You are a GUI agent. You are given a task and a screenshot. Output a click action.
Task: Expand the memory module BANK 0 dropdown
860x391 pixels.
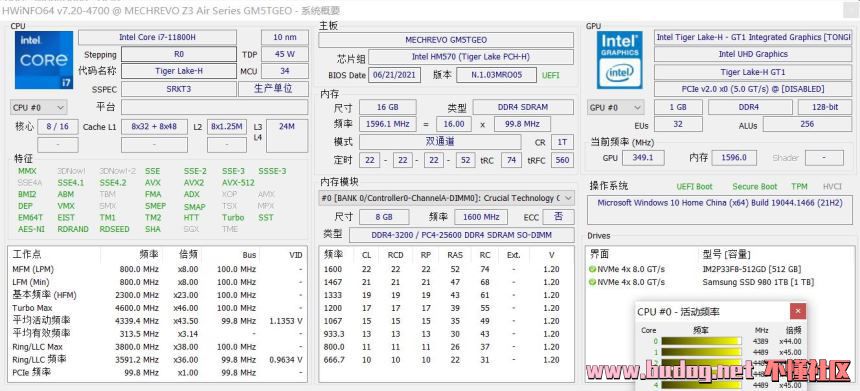(446, 198)
